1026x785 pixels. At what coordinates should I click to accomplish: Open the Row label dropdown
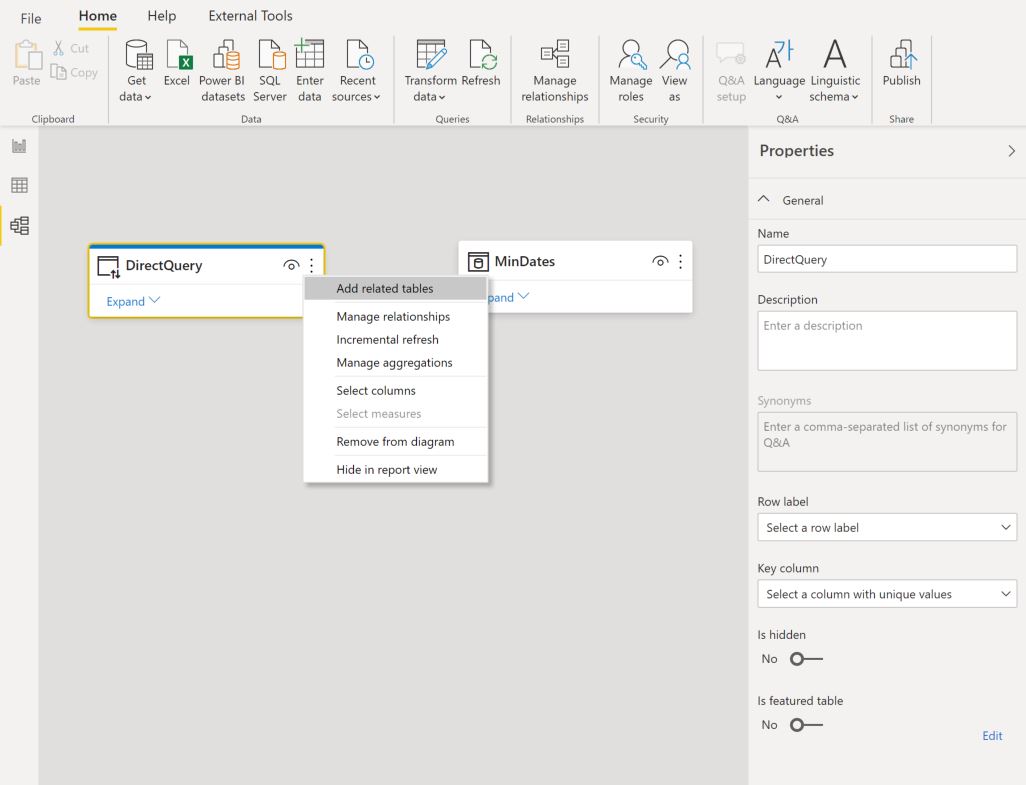point(887,527)
